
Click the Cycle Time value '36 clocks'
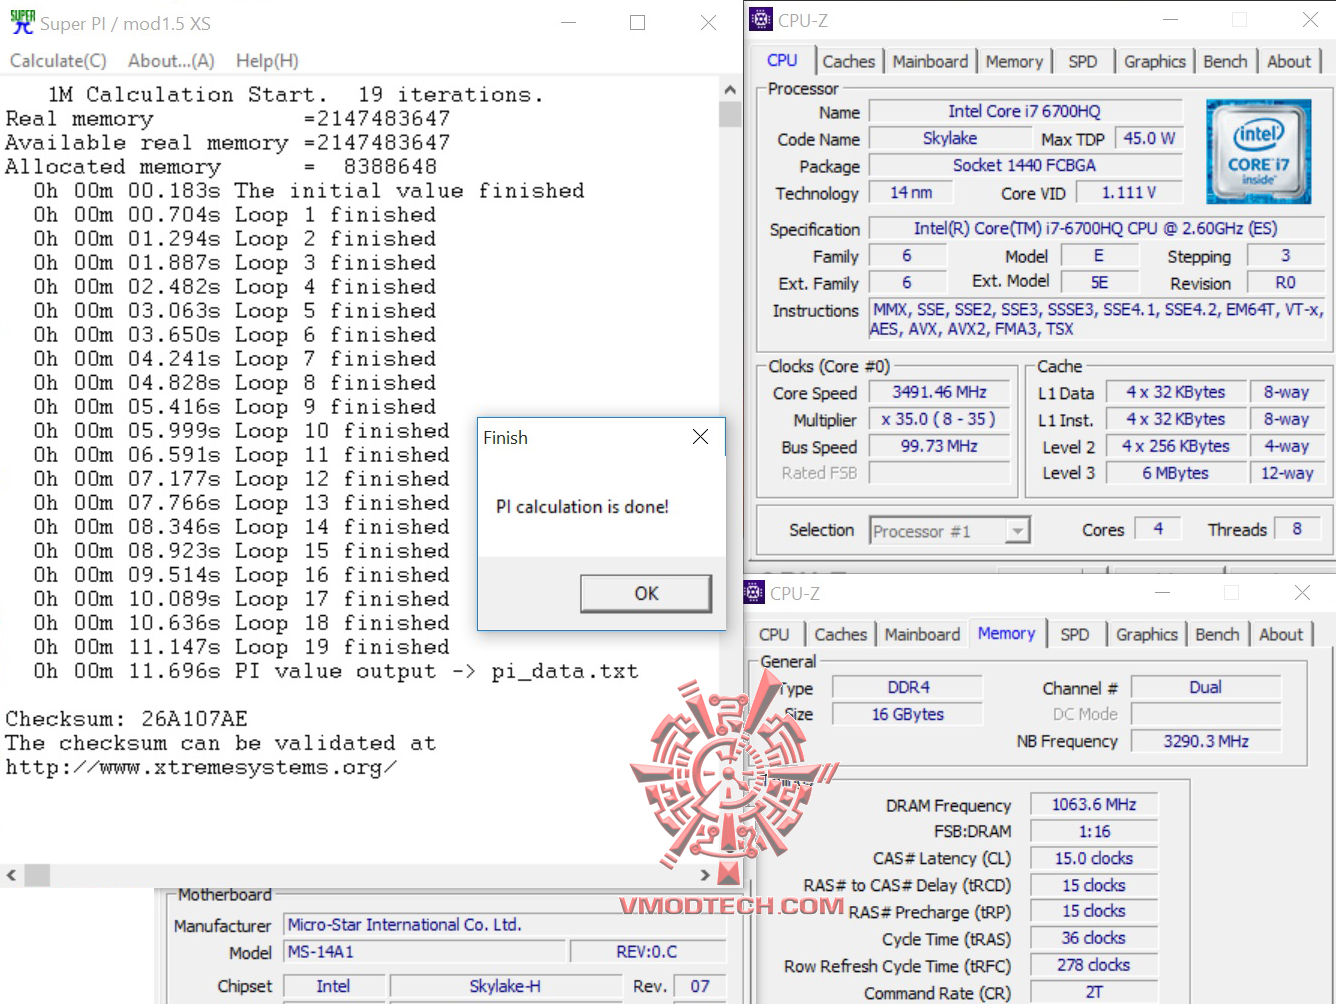1093,938
